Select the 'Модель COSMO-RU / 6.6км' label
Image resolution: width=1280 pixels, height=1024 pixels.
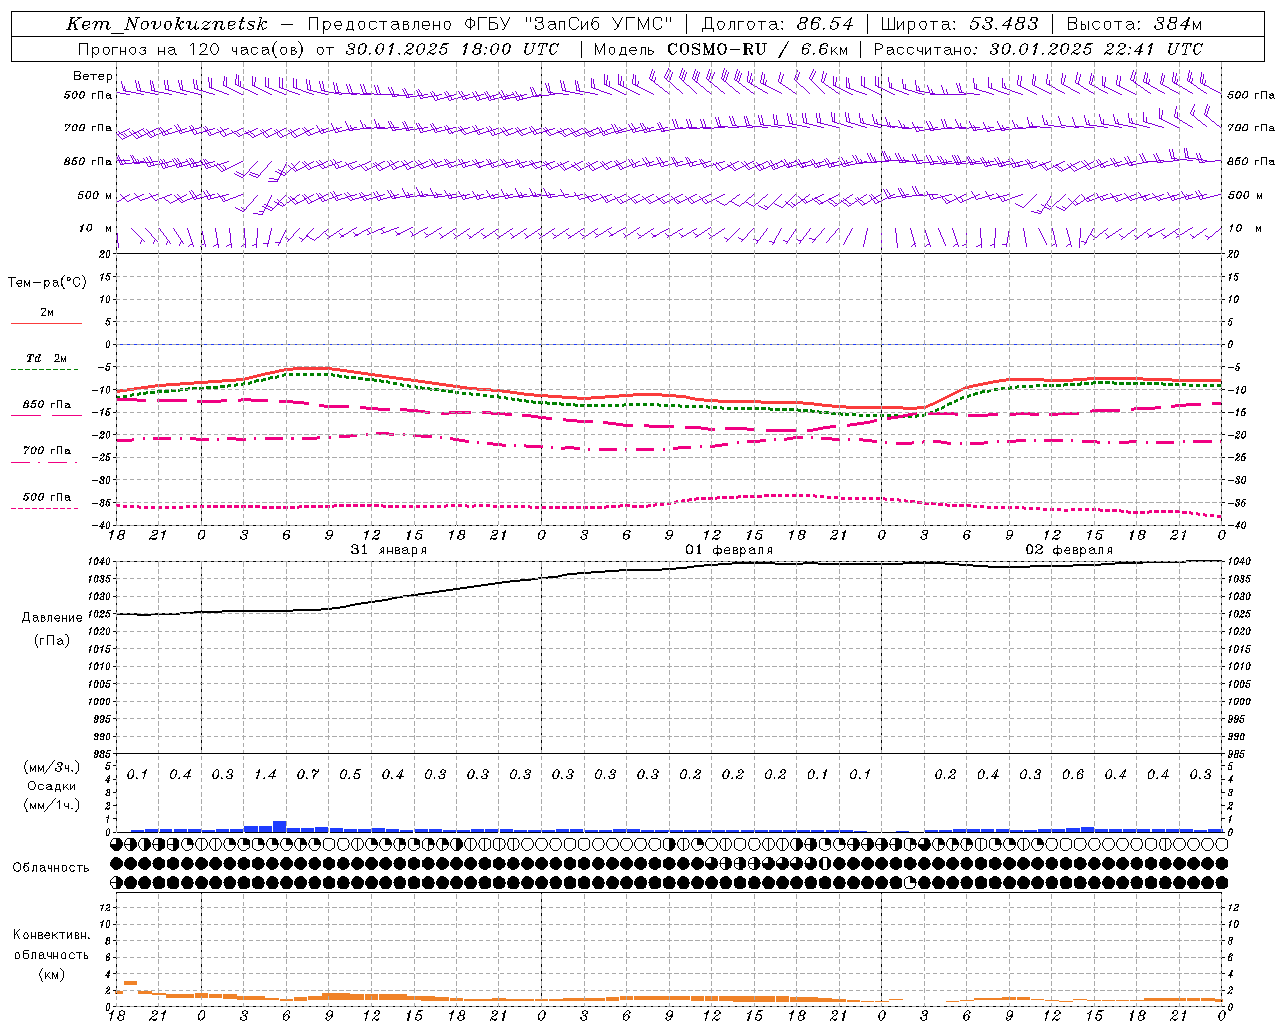(x=721, y=49)
